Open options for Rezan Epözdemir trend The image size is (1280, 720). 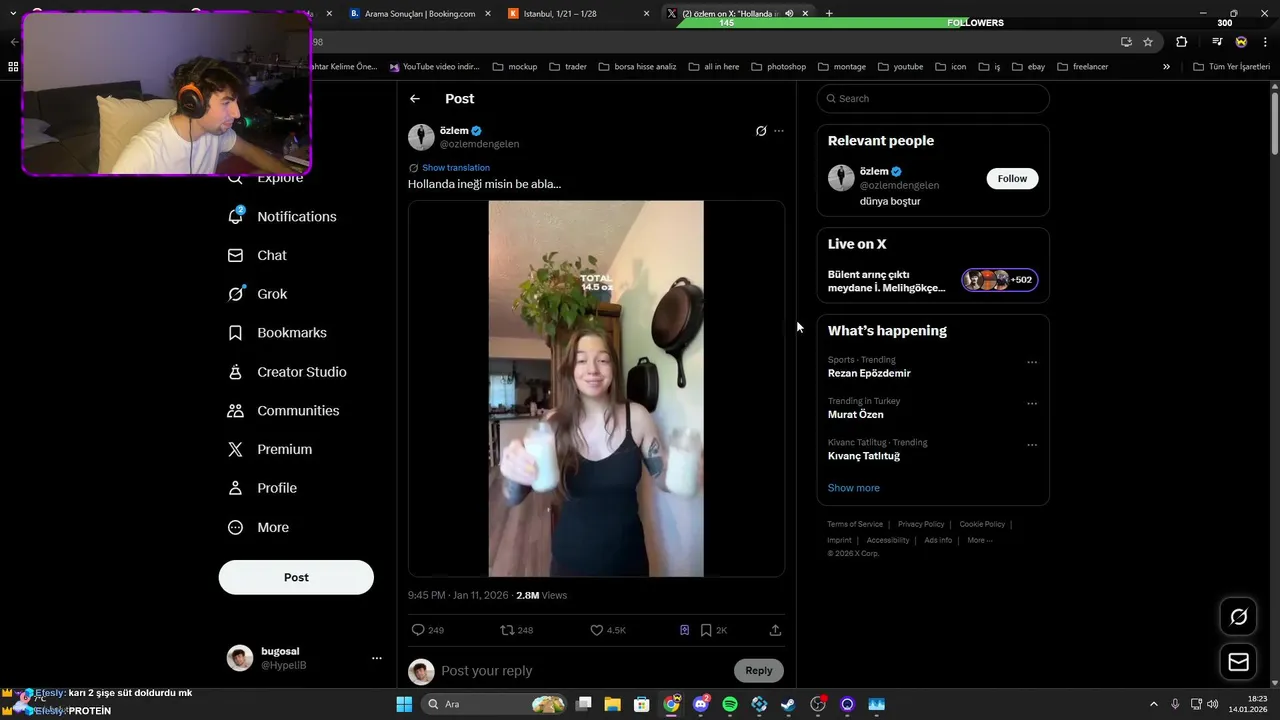tap(1032, 363)
